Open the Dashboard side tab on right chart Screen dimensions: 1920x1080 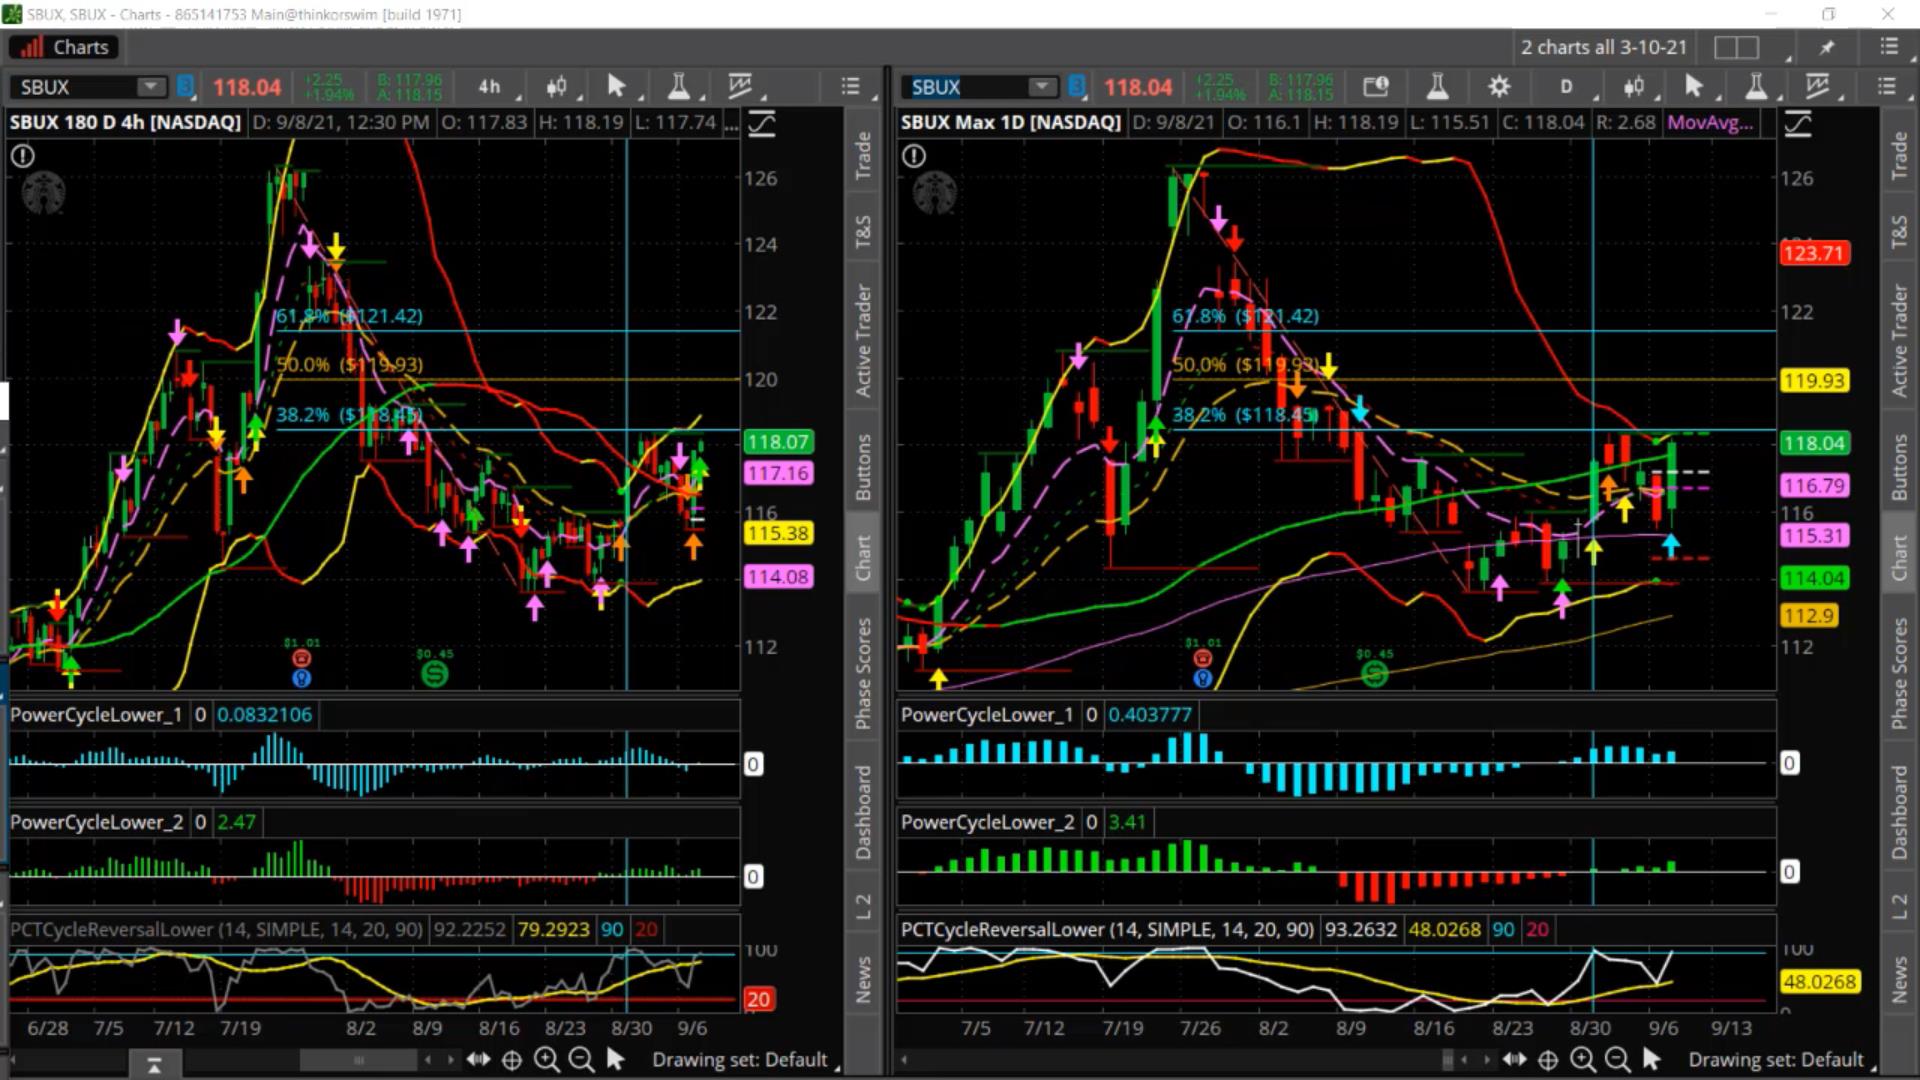(x=1899, y=812)
